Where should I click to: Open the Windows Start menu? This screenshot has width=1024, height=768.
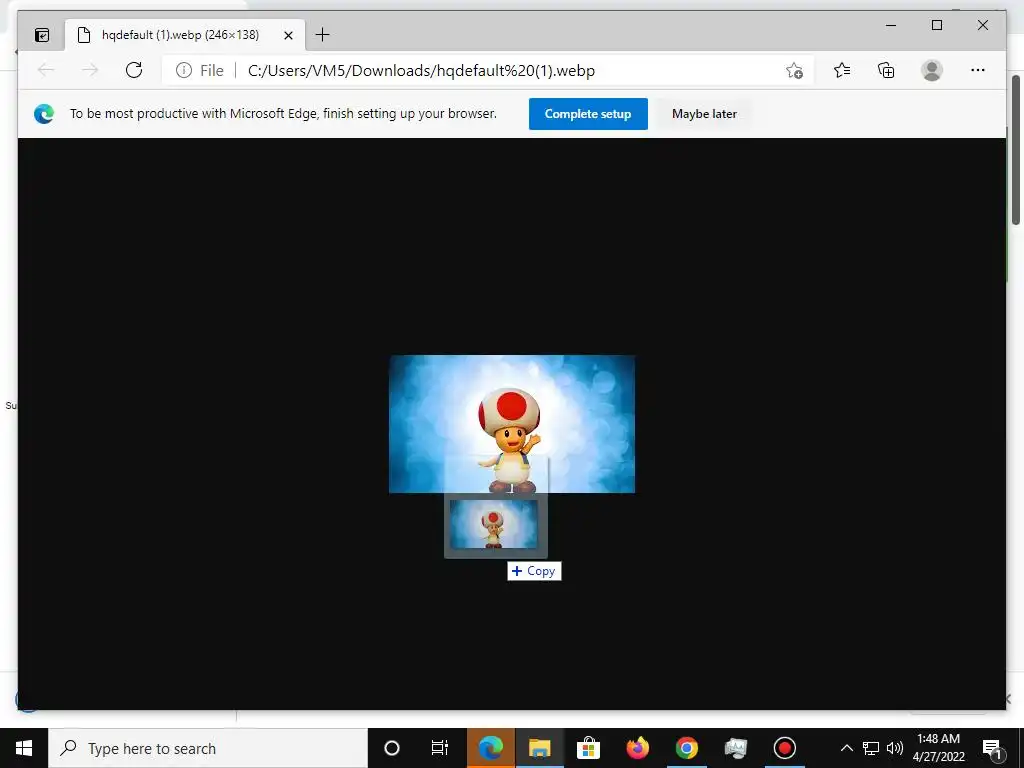point(24,748)
